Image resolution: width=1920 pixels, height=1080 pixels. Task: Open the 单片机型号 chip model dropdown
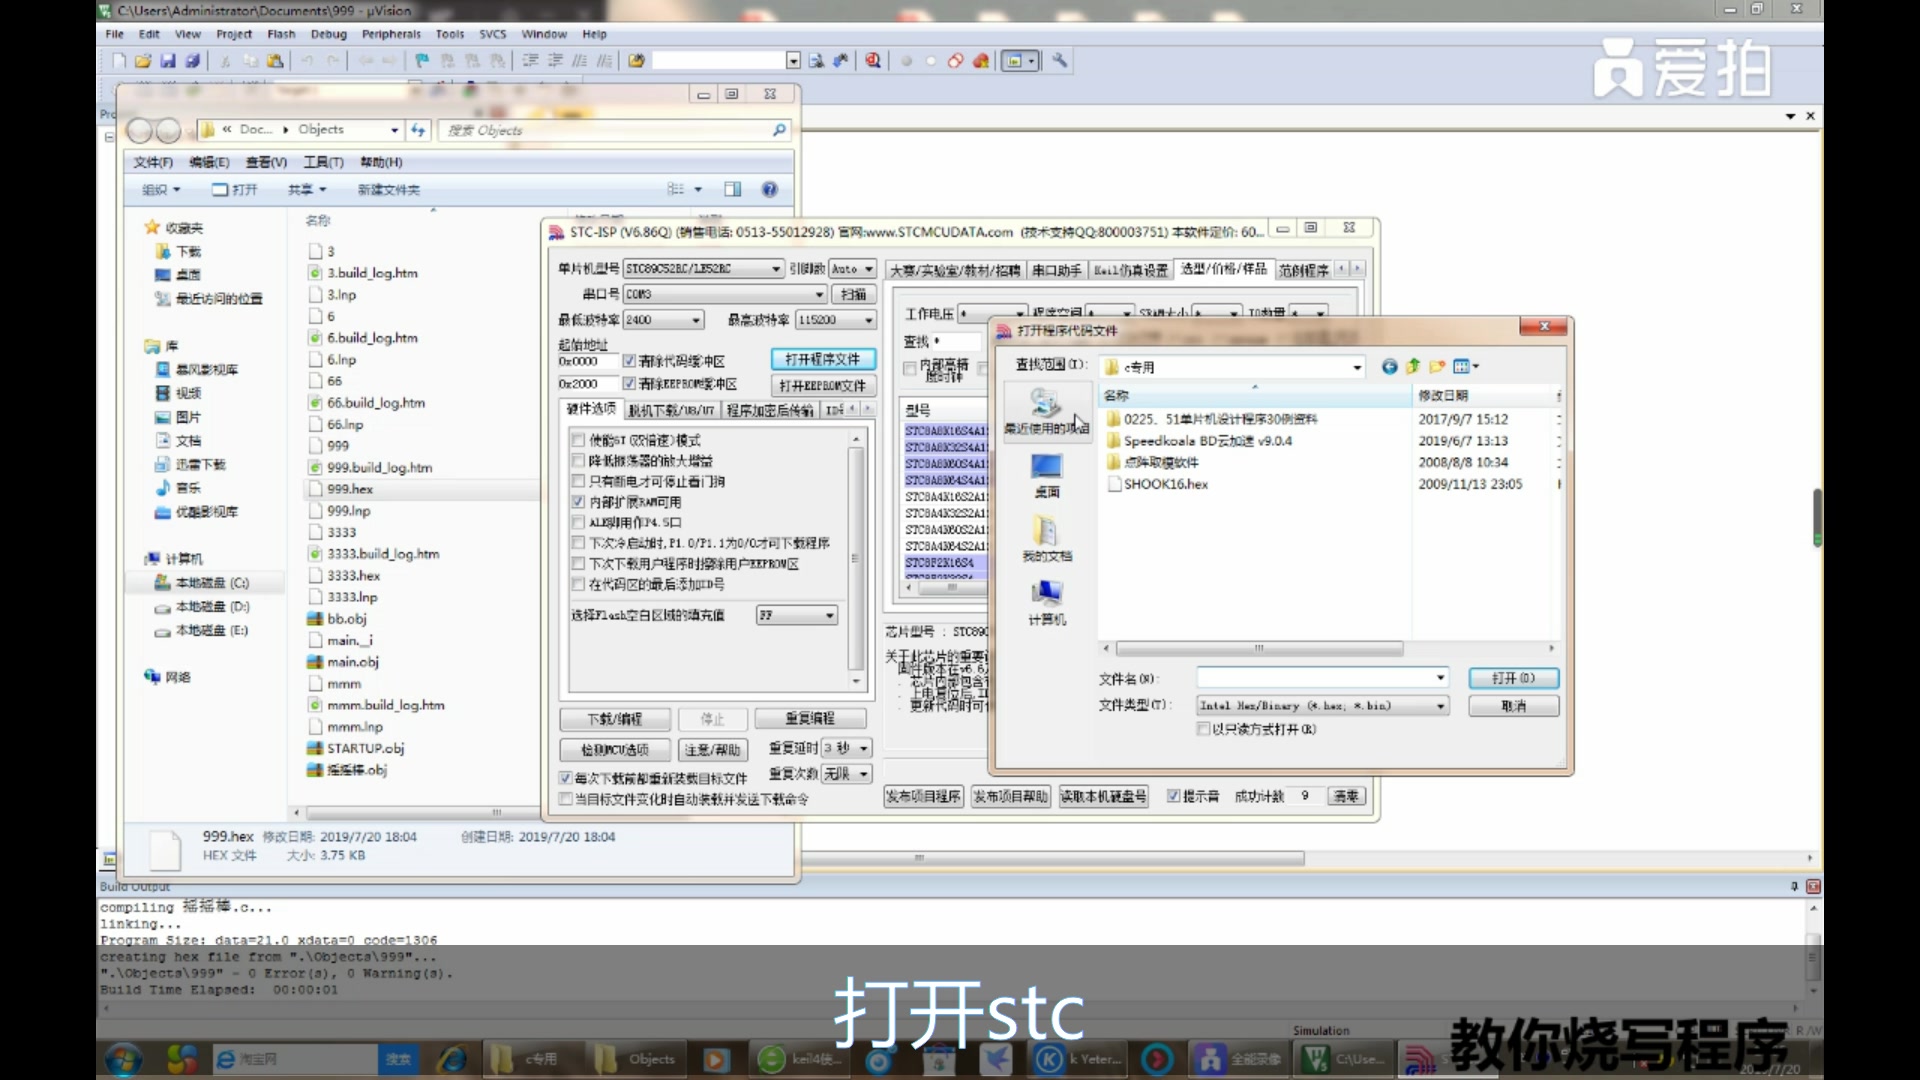coord(776,268)
